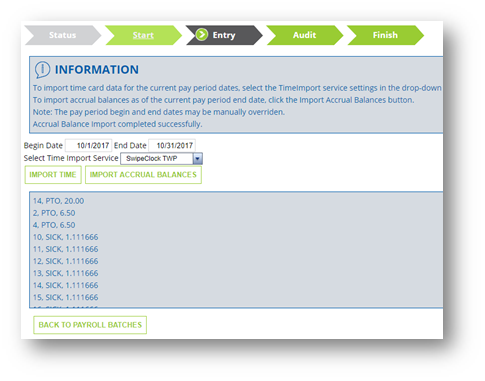Select the row '13, SICK, 1.111666'
The image size is (485, 381).
pyautogui.click(x=65, y=273)
